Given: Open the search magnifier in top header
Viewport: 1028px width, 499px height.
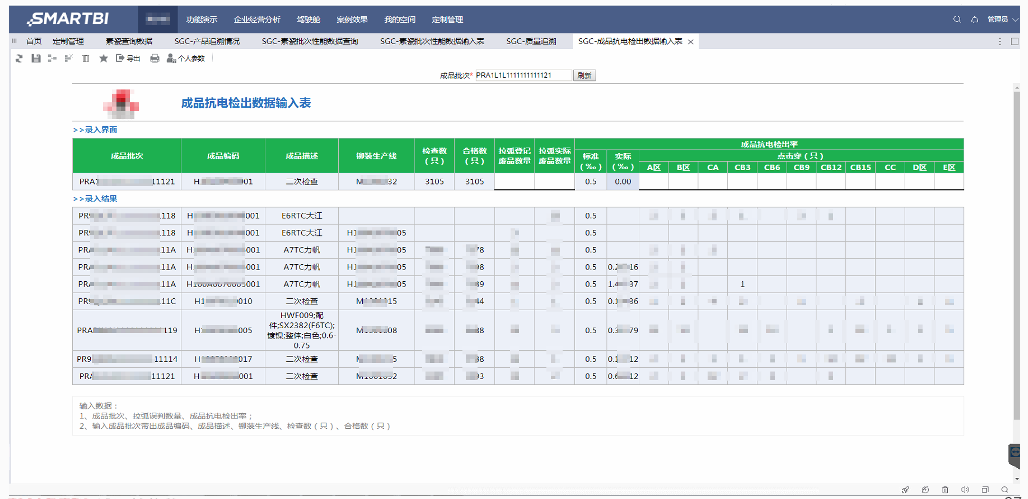Looking at the screenshot, I should 957,19.
